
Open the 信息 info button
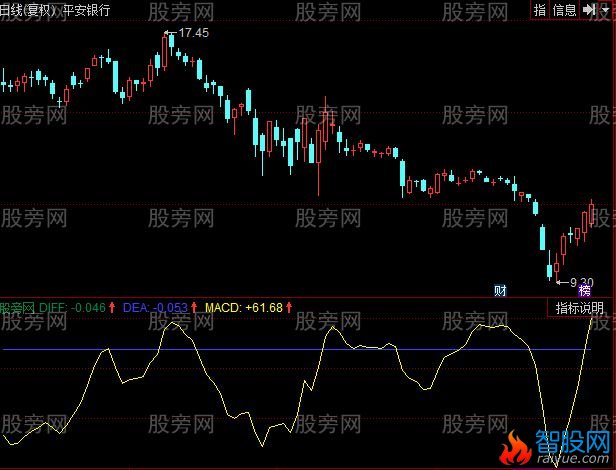point(564,9)
